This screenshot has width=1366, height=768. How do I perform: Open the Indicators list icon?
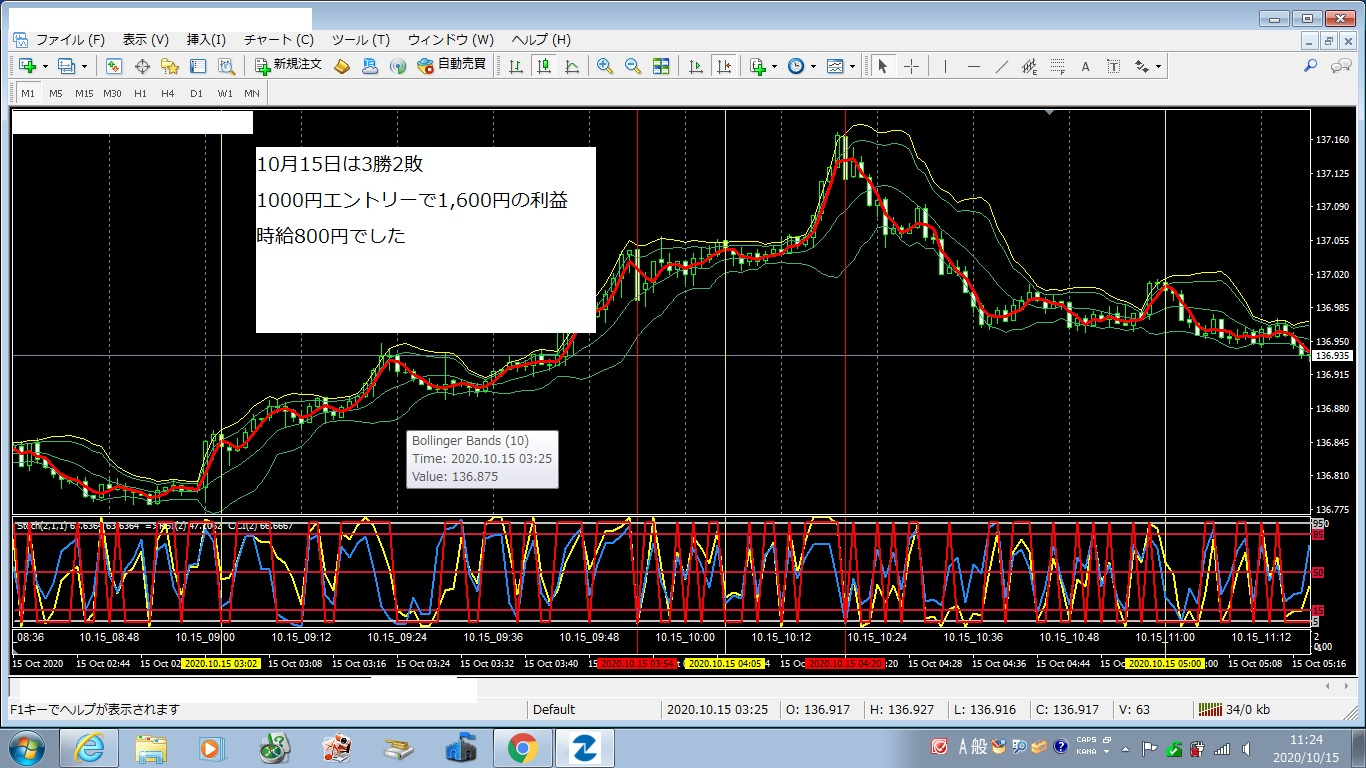[759, 66]
